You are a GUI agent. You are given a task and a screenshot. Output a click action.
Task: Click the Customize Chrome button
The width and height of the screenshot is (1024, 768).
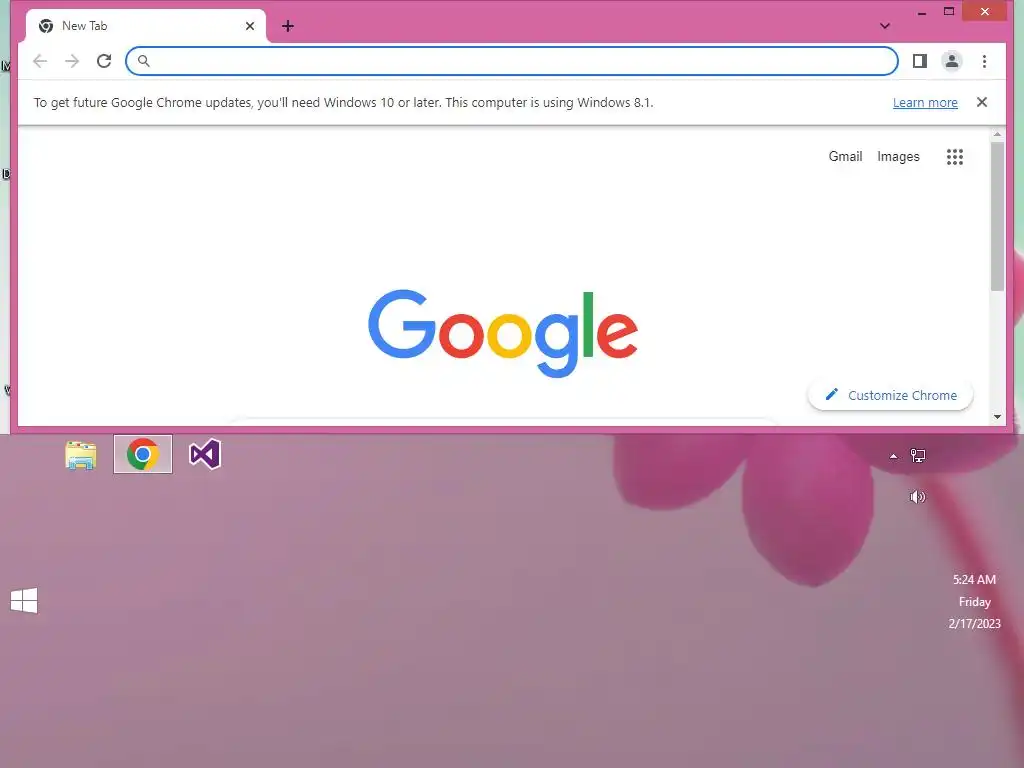890,395
